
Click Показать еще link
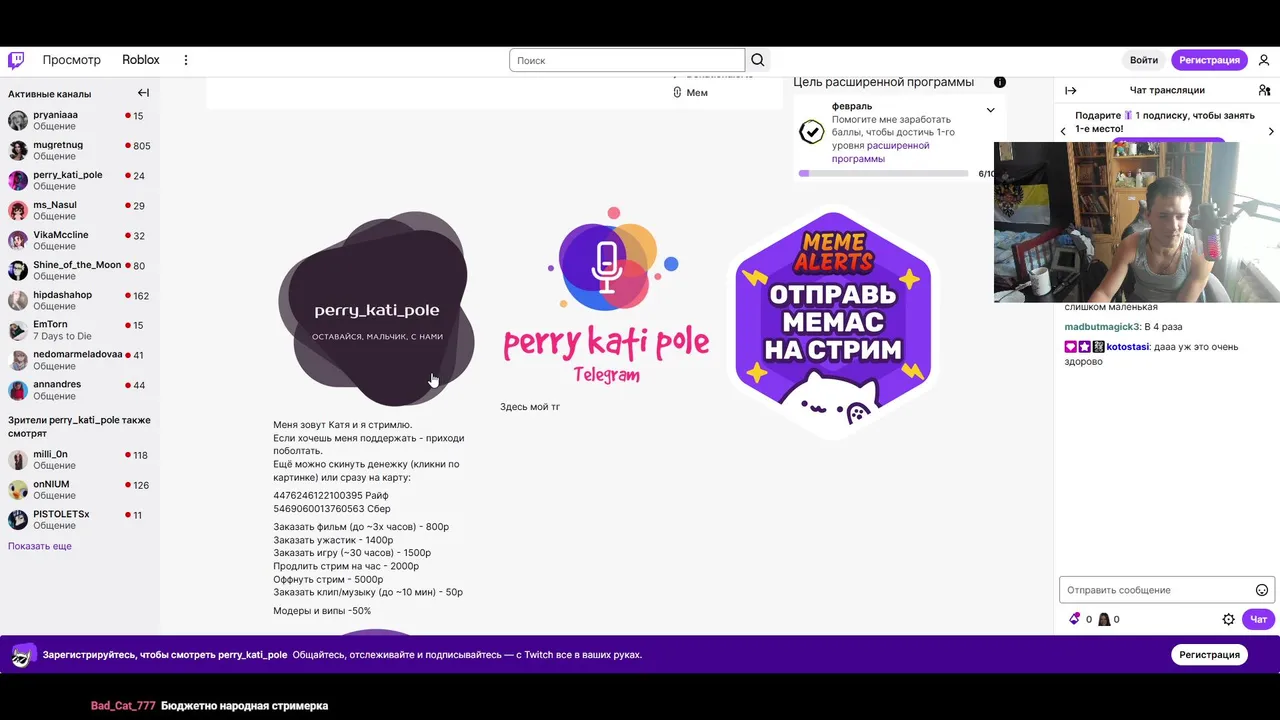point(40,546)
